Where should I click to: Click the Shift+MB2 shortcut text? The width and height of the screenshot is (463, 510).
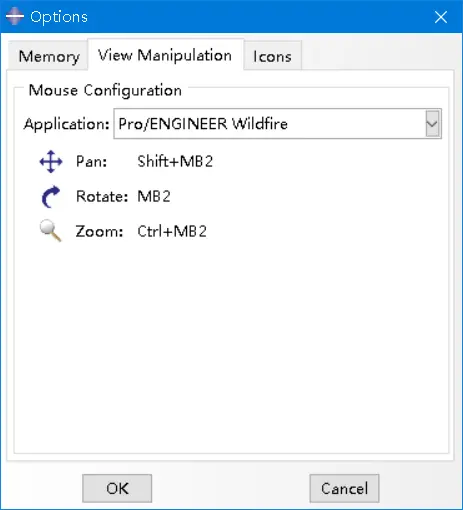point(175,161)
